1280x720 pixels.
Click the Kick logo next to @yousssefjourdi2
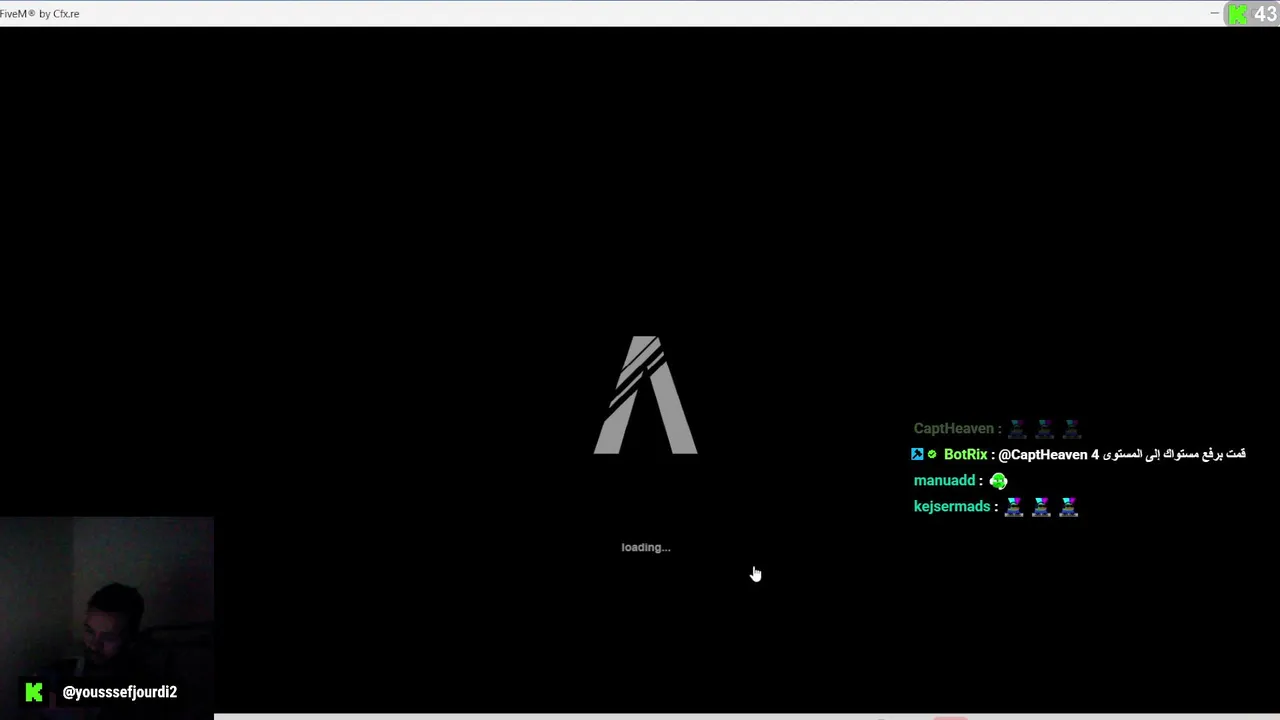[34, 692]
